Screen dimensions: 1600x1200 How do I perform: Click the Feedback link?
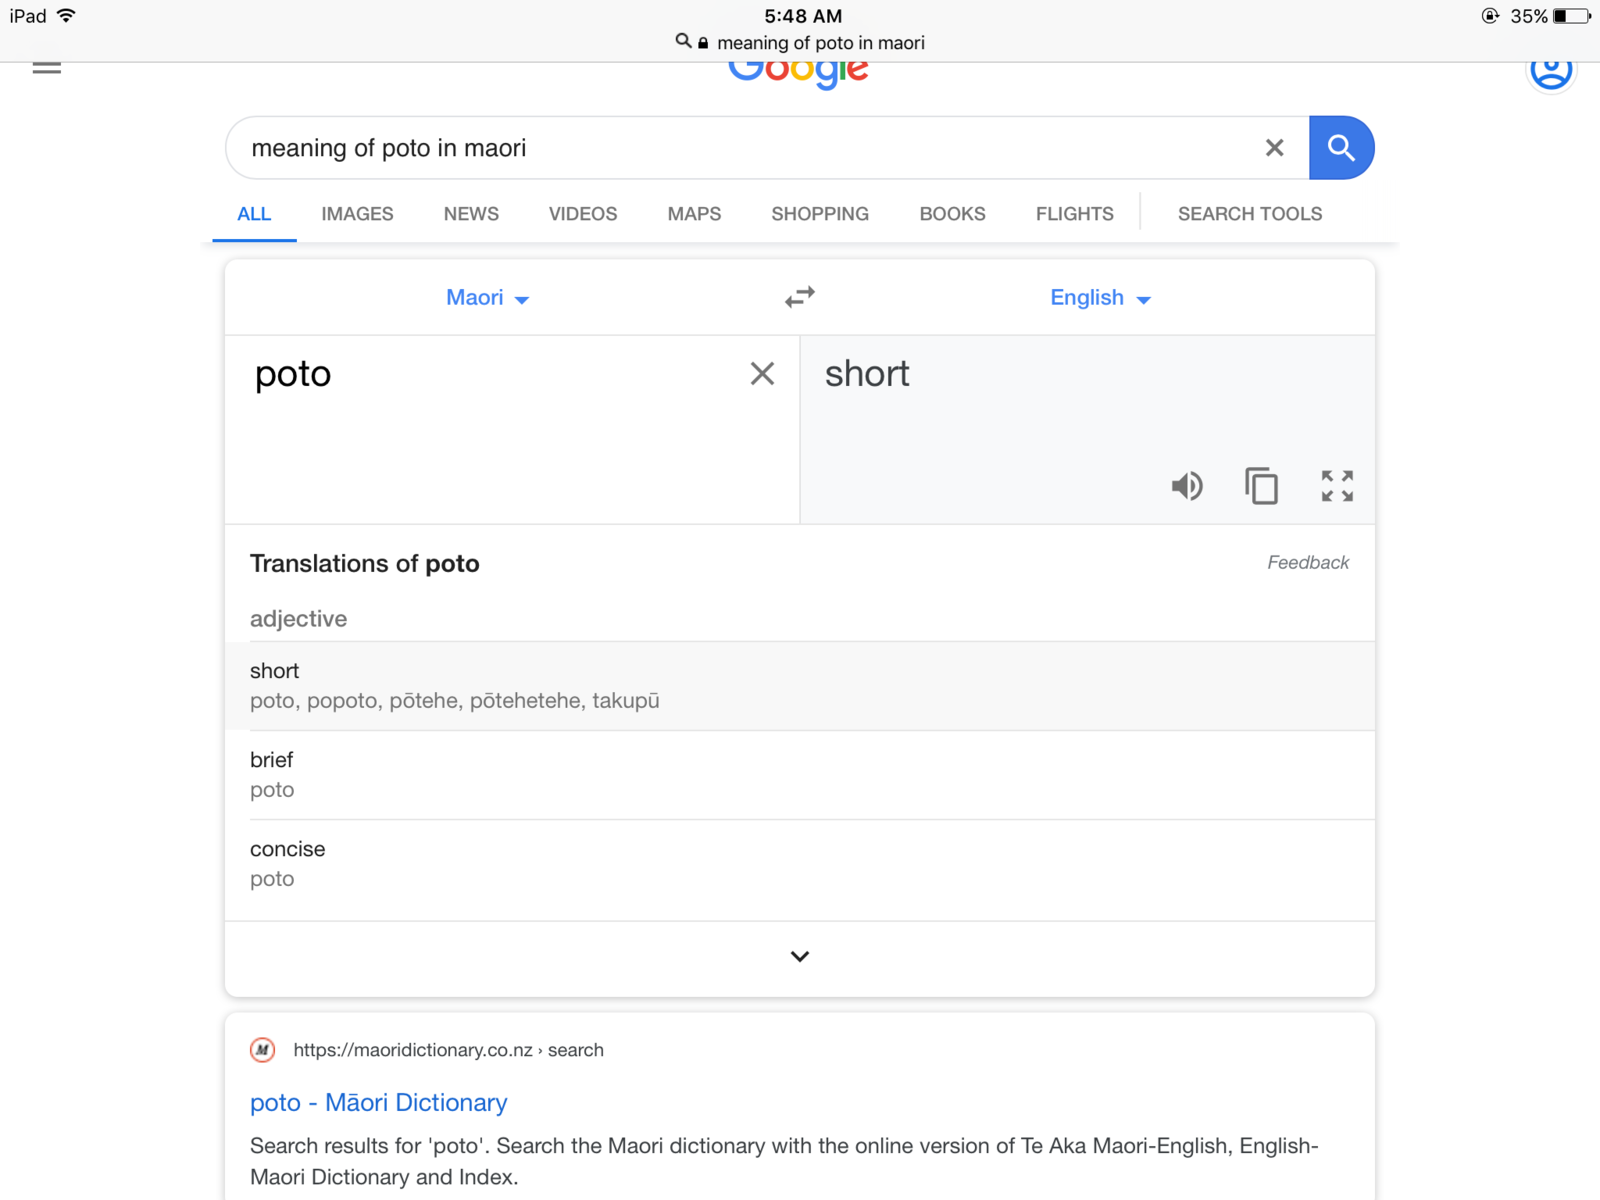[x=1308, y=563]
